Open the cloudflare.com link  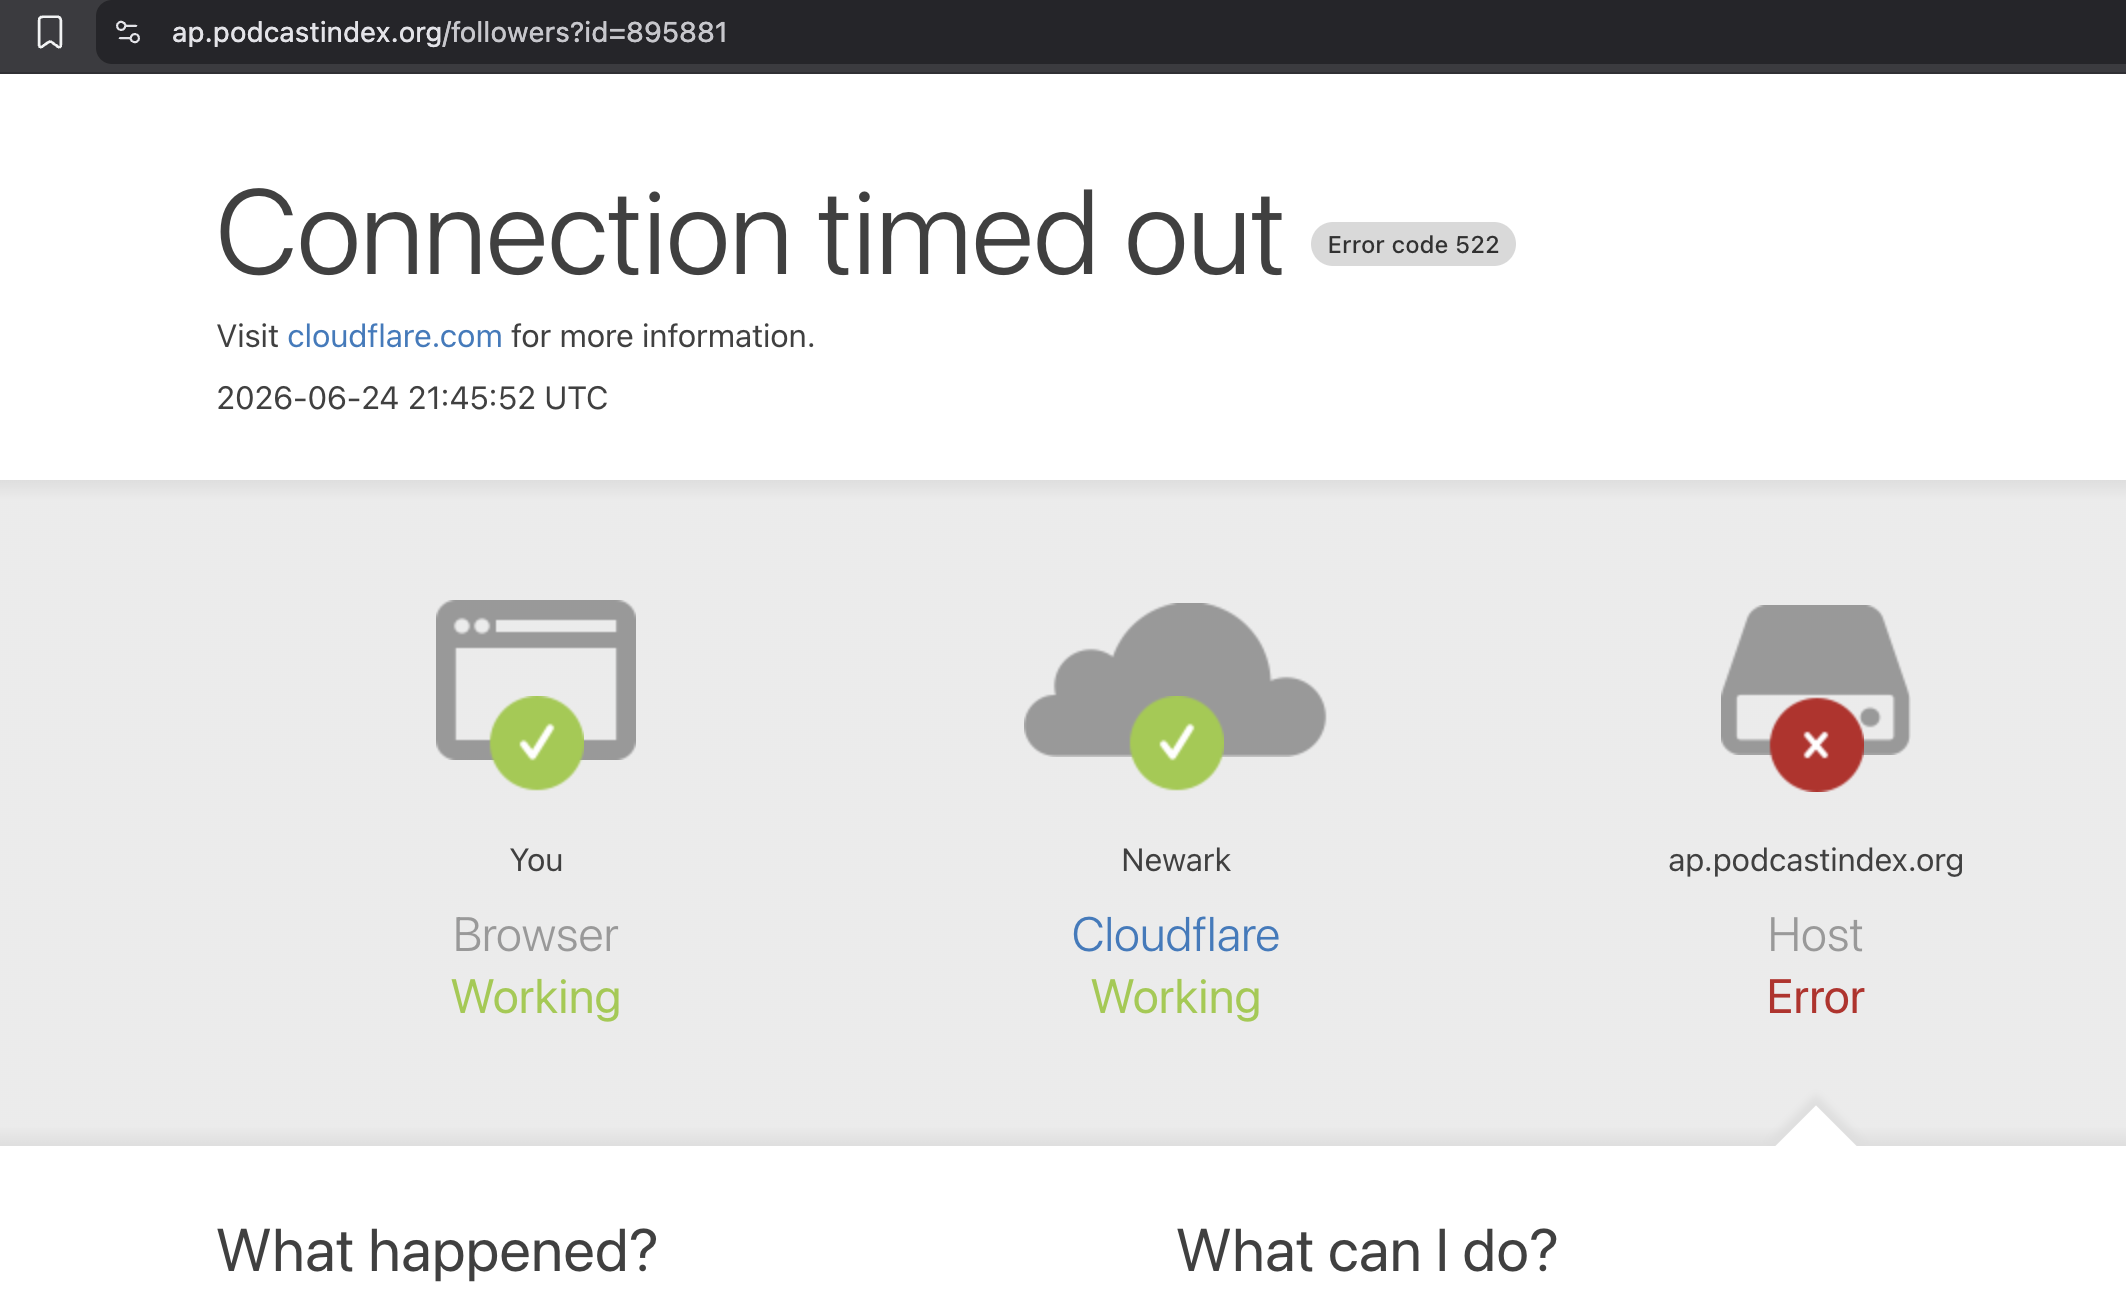tap(395, 336)
